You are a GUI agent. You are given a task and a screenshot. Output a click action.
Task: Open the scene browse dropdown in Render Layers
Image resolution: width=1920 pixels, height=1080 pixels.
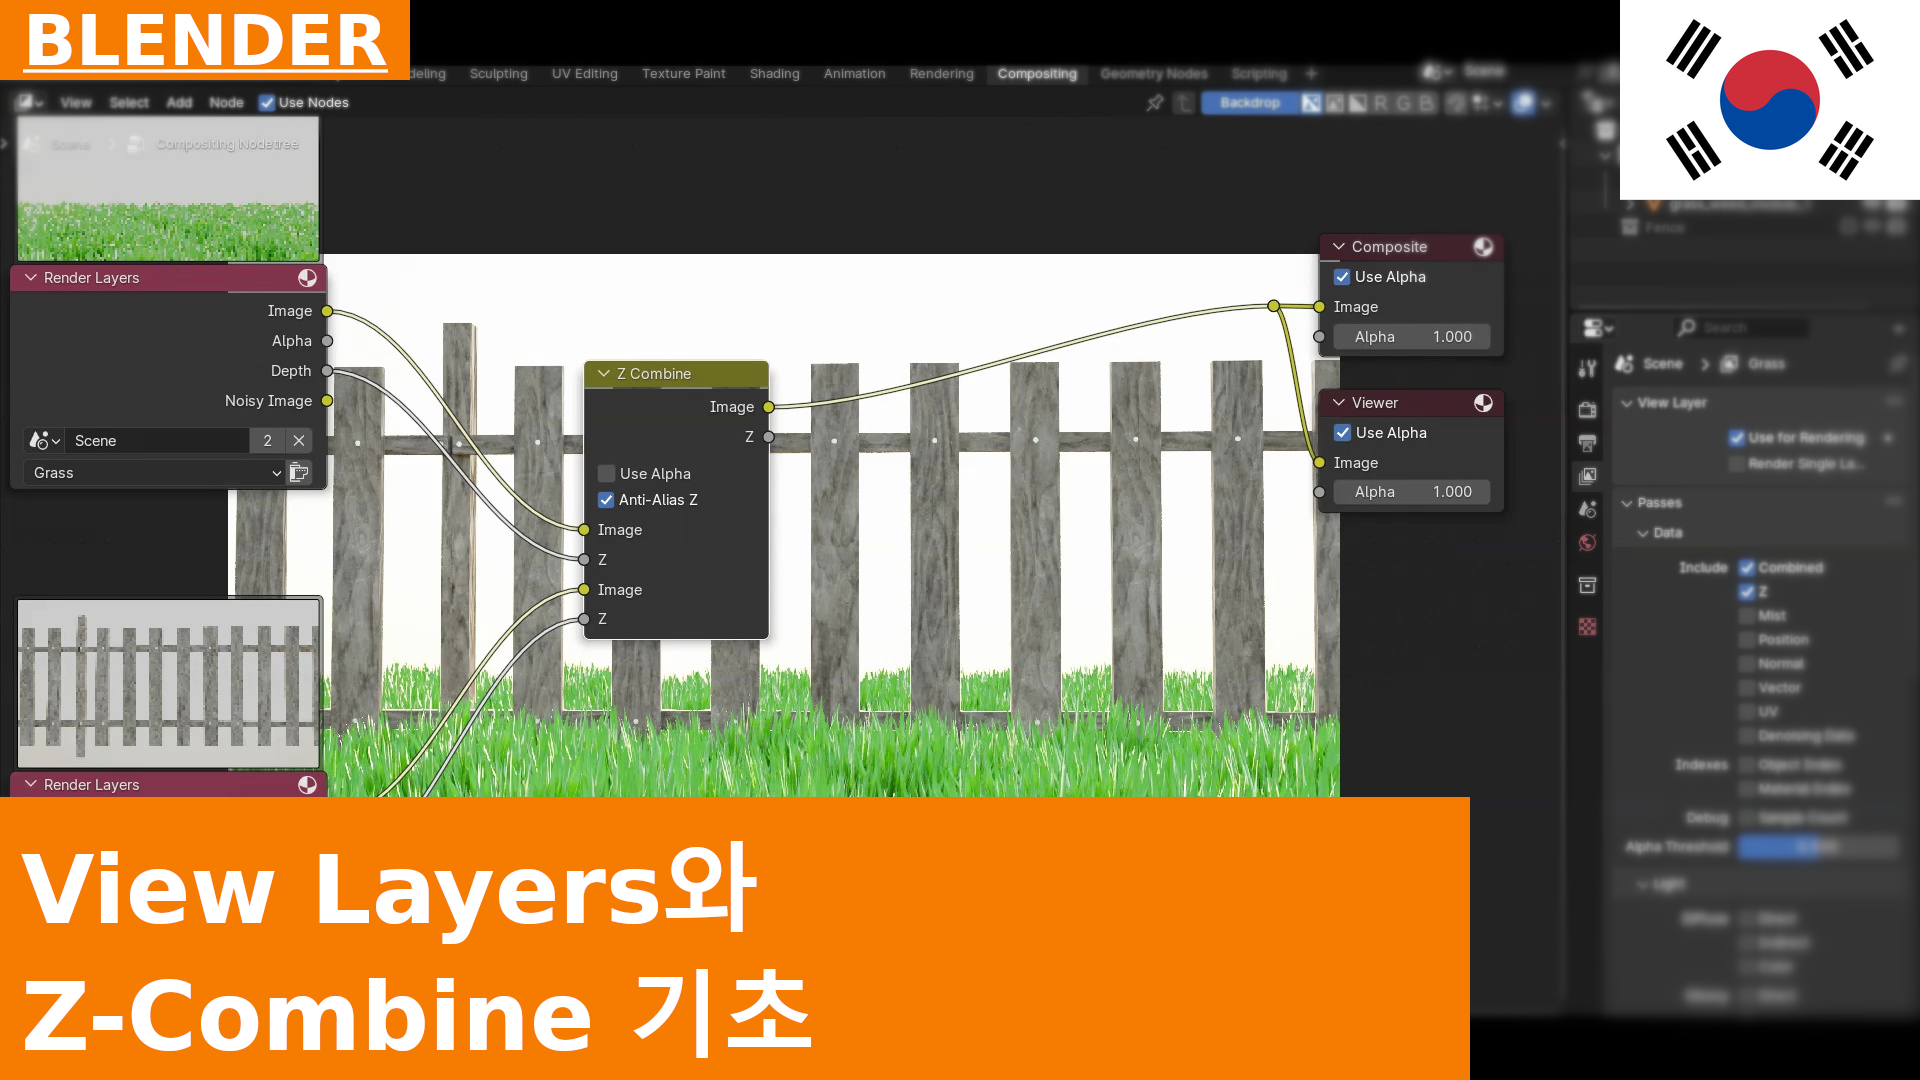[44, 441]
